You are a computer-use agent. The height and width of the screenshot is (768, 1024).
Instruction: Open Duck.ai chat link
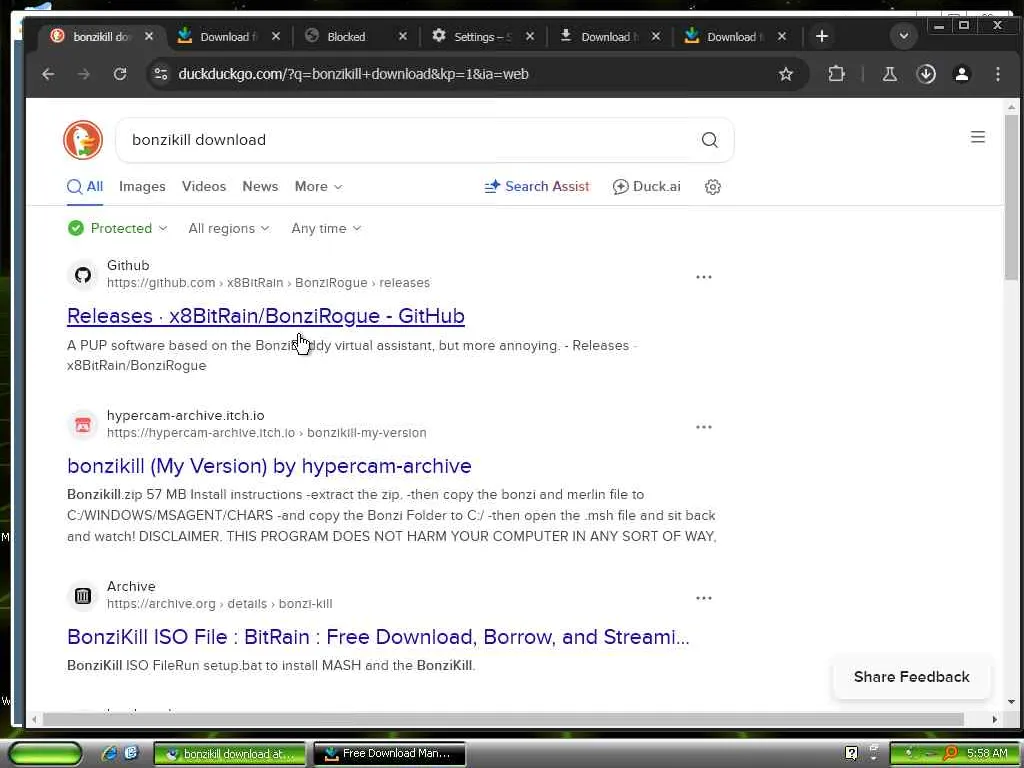(647, 187)
